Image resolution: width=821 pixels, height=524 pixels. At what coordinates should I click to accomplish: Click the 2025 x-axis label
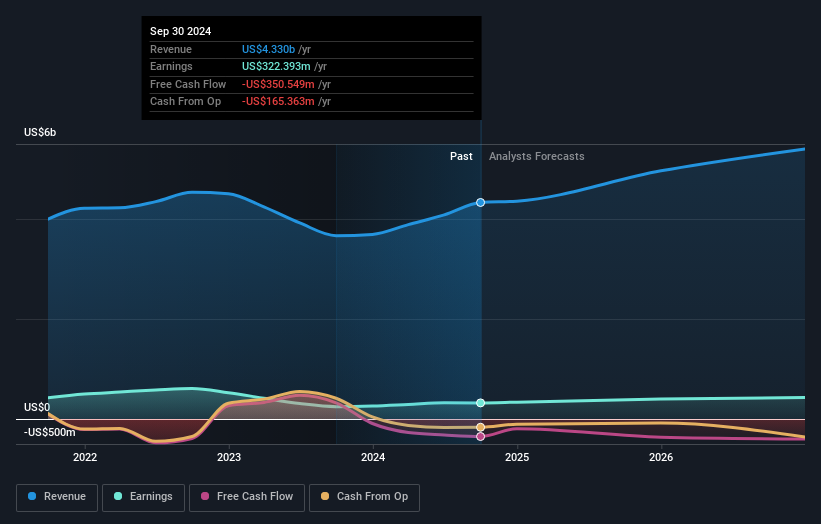click(517, 457)
